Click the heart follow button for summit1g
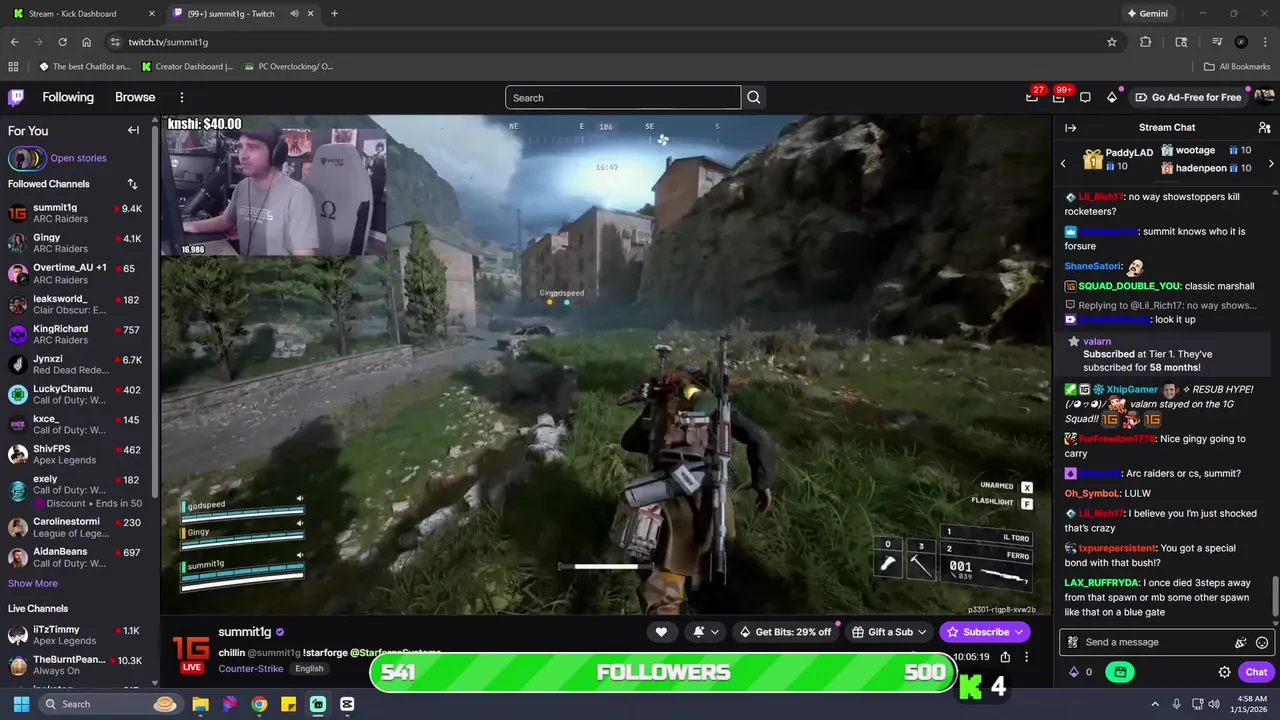 (661, 632)
